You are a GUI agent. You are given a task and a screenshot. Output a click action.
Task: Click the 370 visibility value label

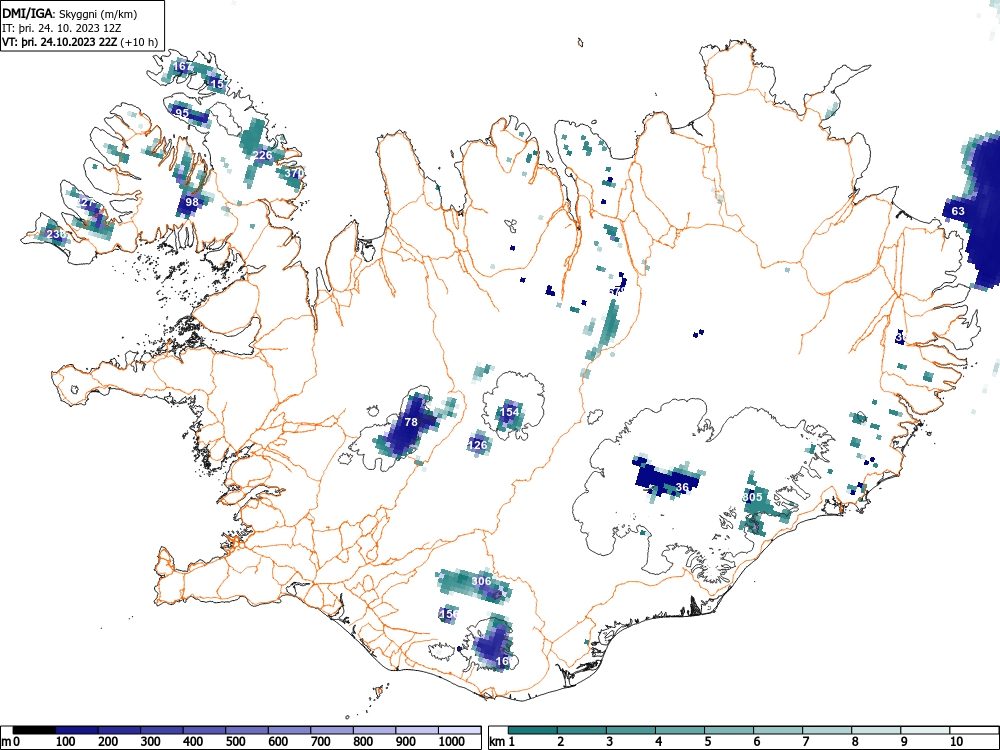point(294,173)
